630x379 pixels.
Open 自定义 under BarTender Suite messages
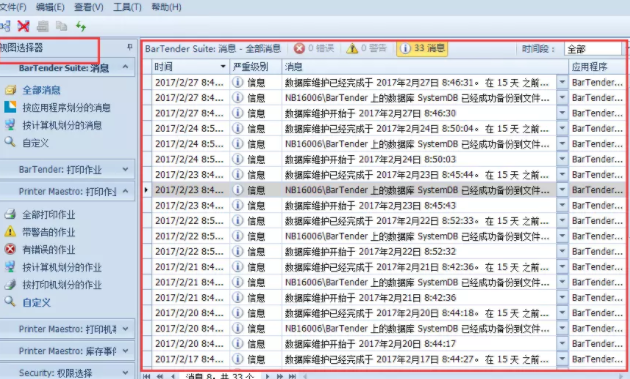point(35,143)
